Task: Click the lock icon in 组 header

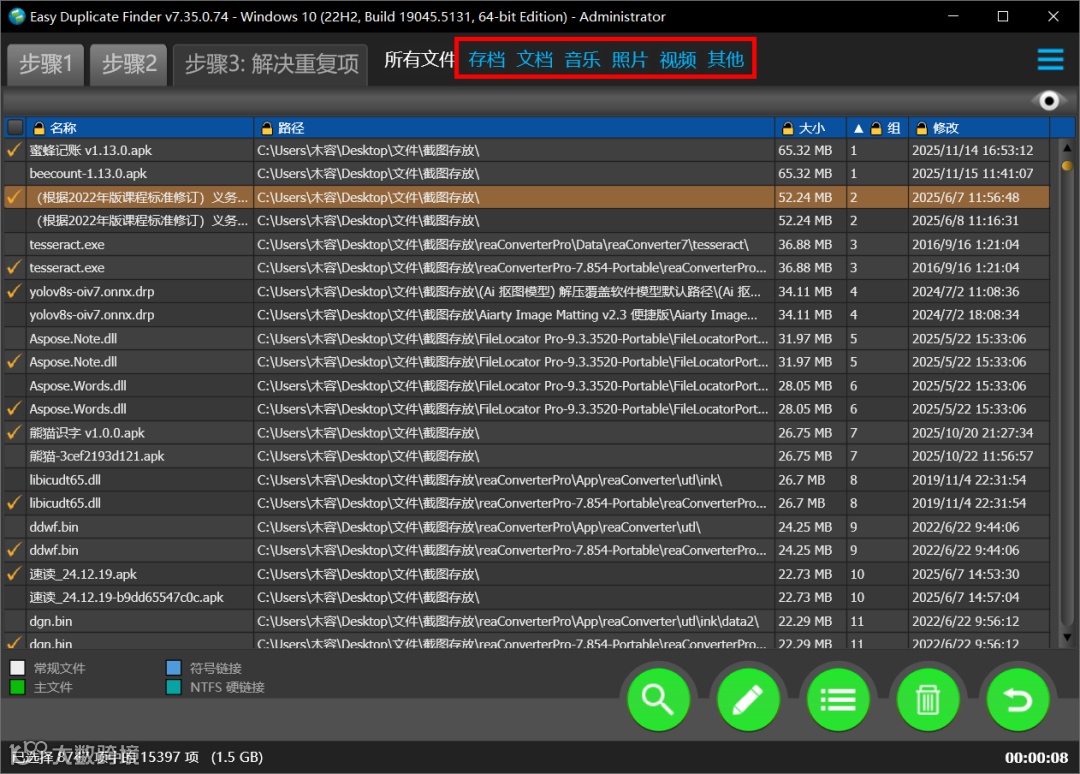Action: point(876,128)
